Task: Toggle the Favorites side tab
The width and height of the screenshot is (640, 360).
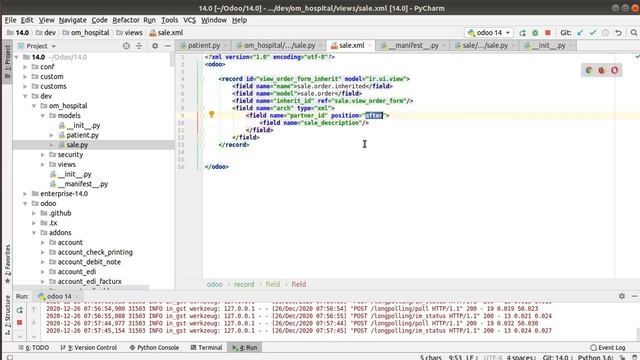Action: pyautogui.click(x=7, y=264)
